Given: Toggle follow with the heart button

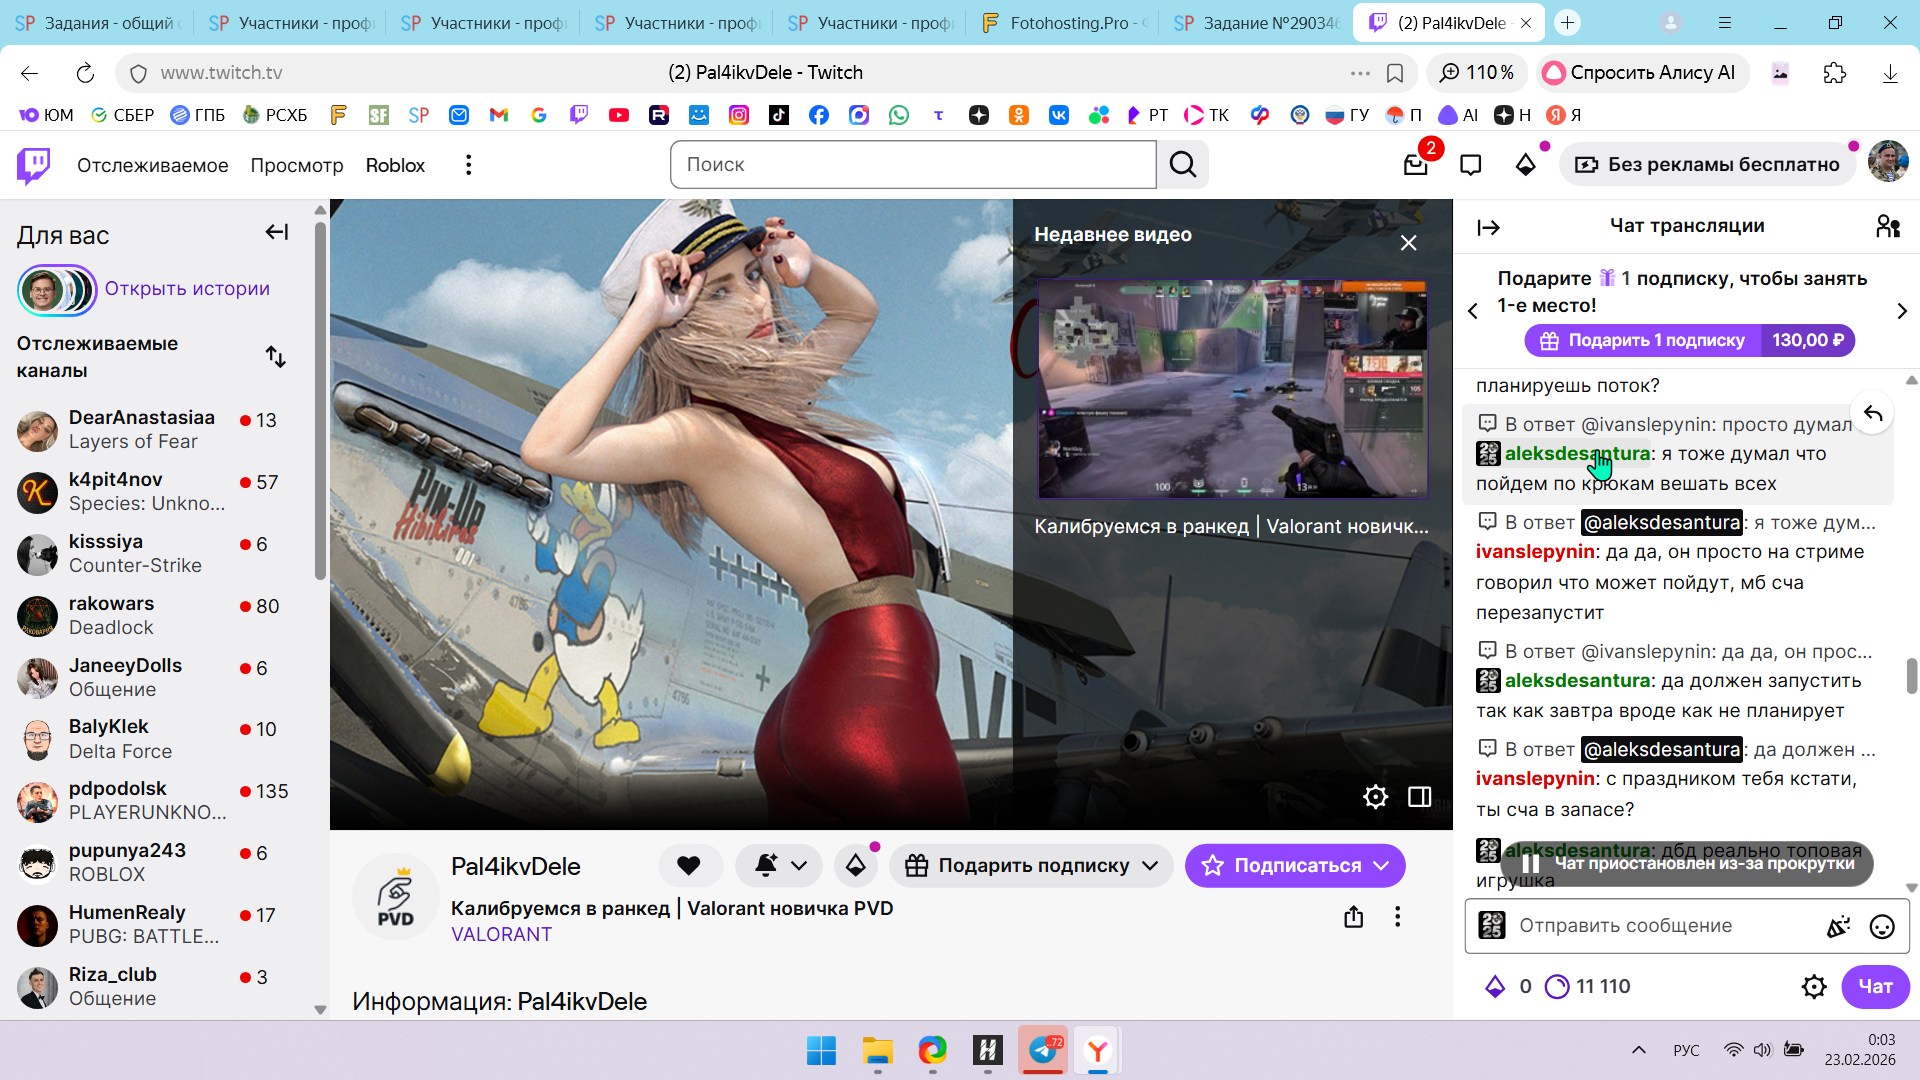Looking at the screenshot, I should 689,866.
